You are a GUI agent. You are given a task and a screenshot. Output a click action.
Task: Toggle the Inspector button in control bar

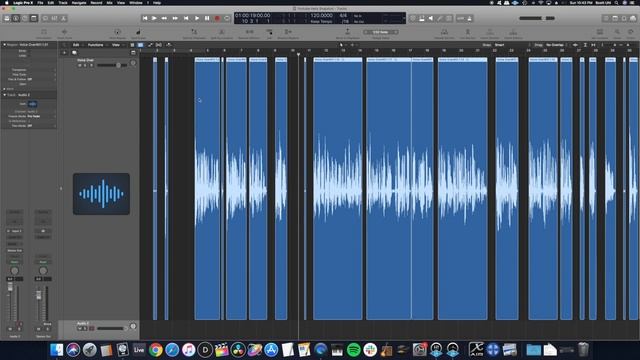16,18
